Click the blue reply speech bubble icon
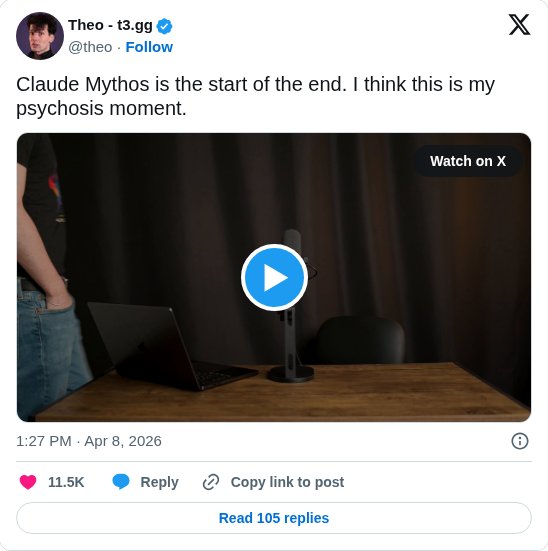Screen dimensions: 548x551 (x=121, y=482)
